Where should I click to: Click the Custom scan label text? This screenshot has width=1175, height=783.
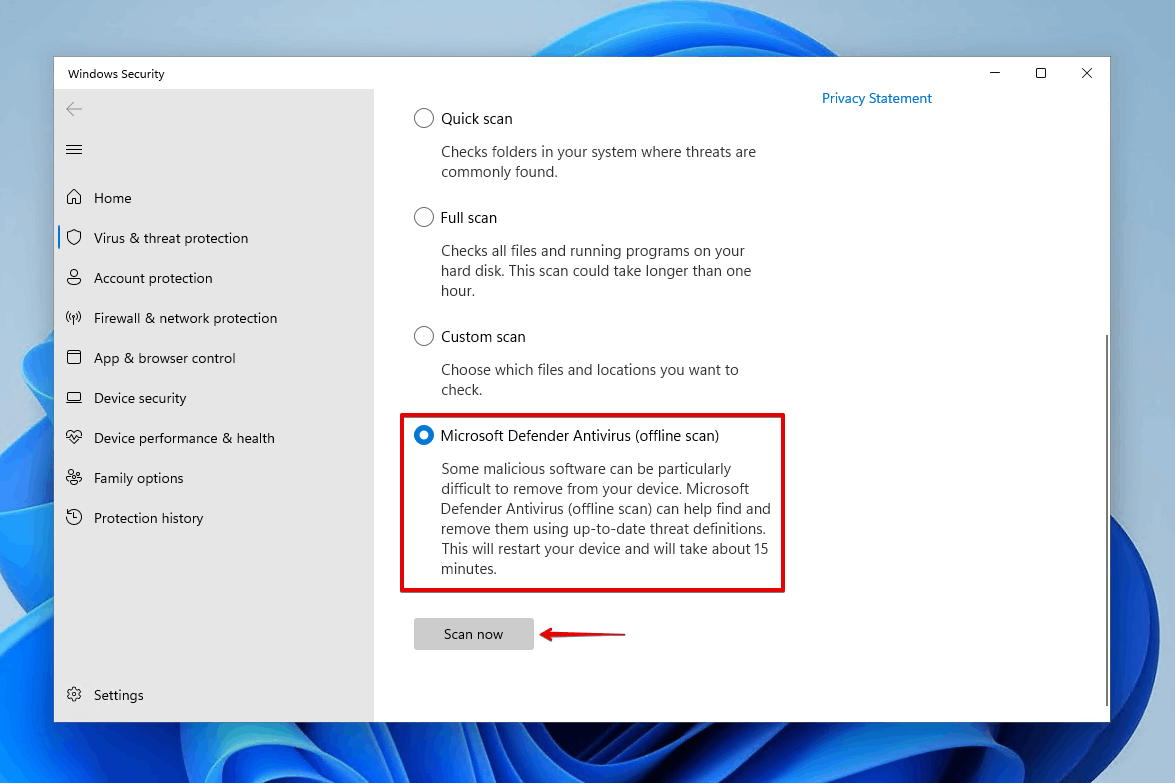tap(483, 336)
